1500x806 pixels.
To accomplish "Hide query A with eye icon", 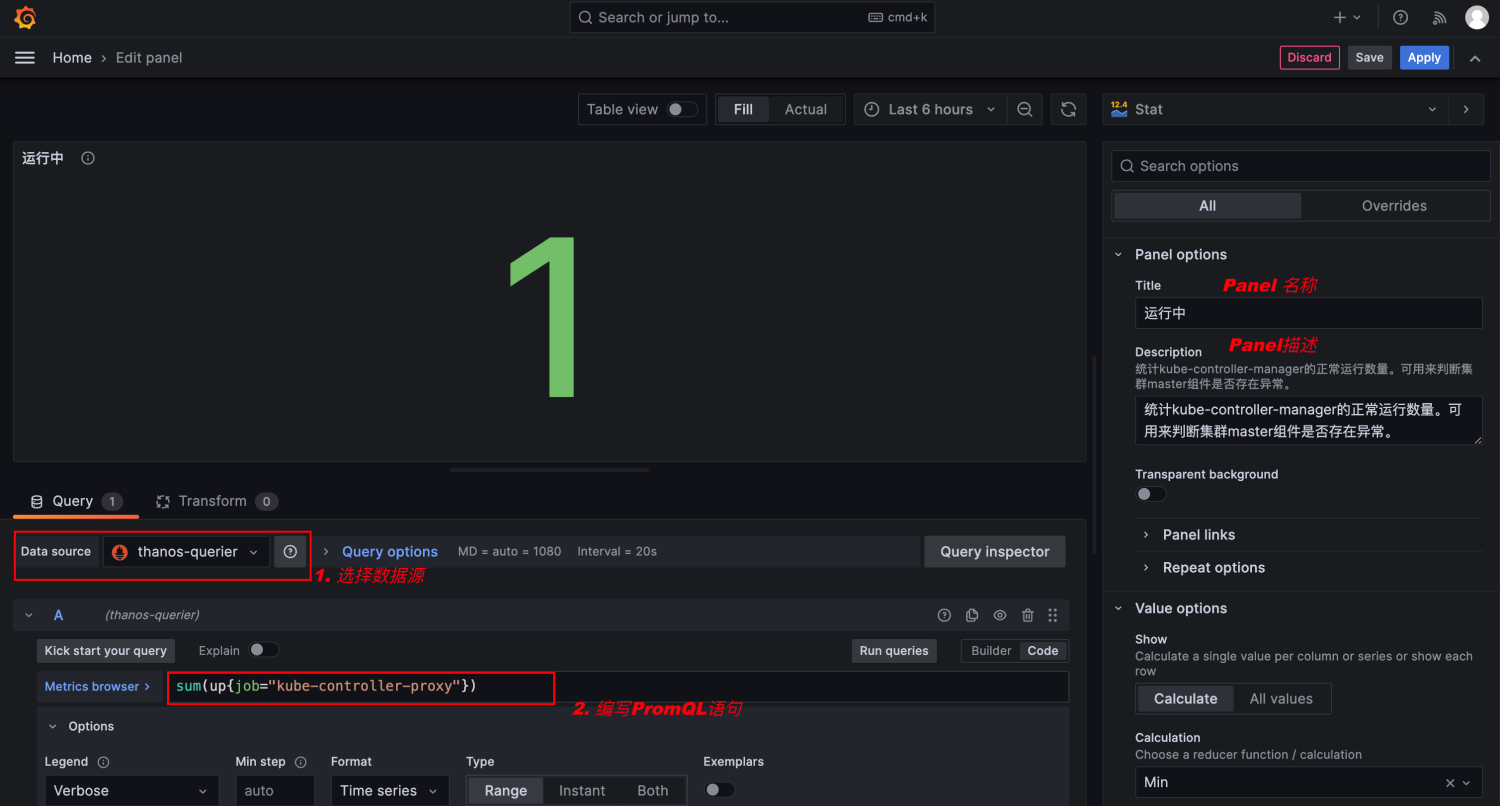I will 1000,615.
